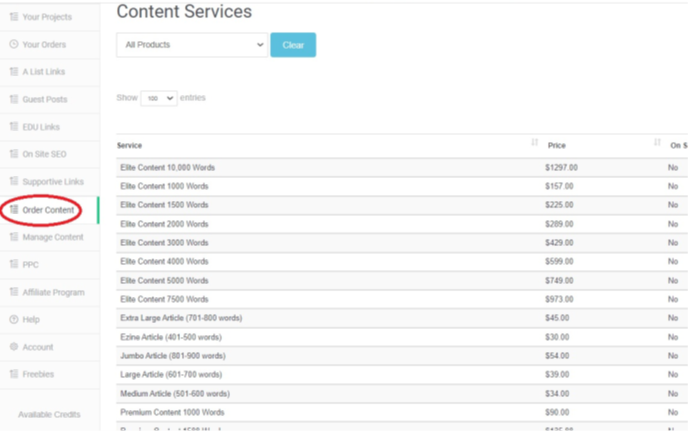Click the Freebies sidebar icon
The image size is (689, 431).
tap(13, 374)
